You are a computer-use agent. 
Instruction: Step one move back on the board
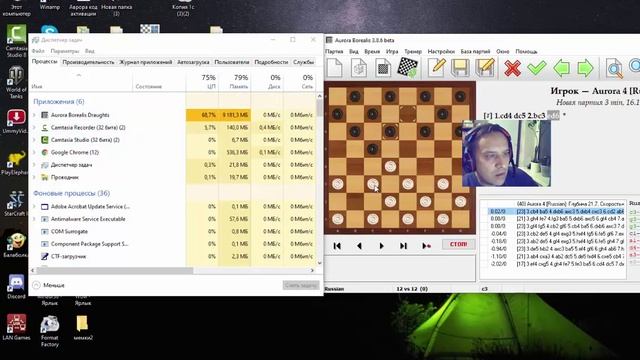[x=359, y=246]
